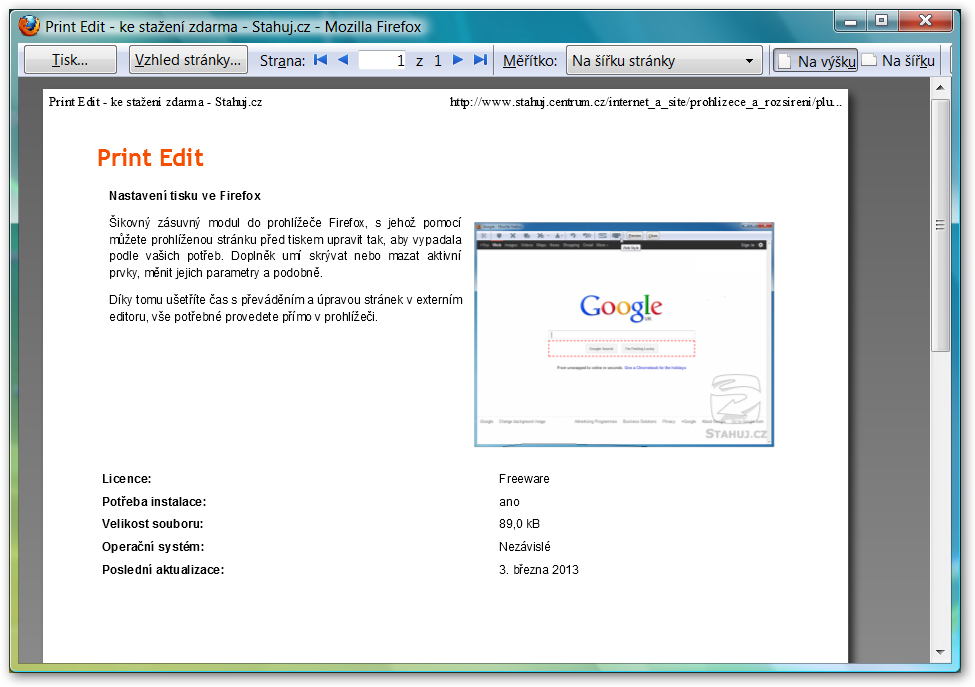Go to the next page arrow

458,60
